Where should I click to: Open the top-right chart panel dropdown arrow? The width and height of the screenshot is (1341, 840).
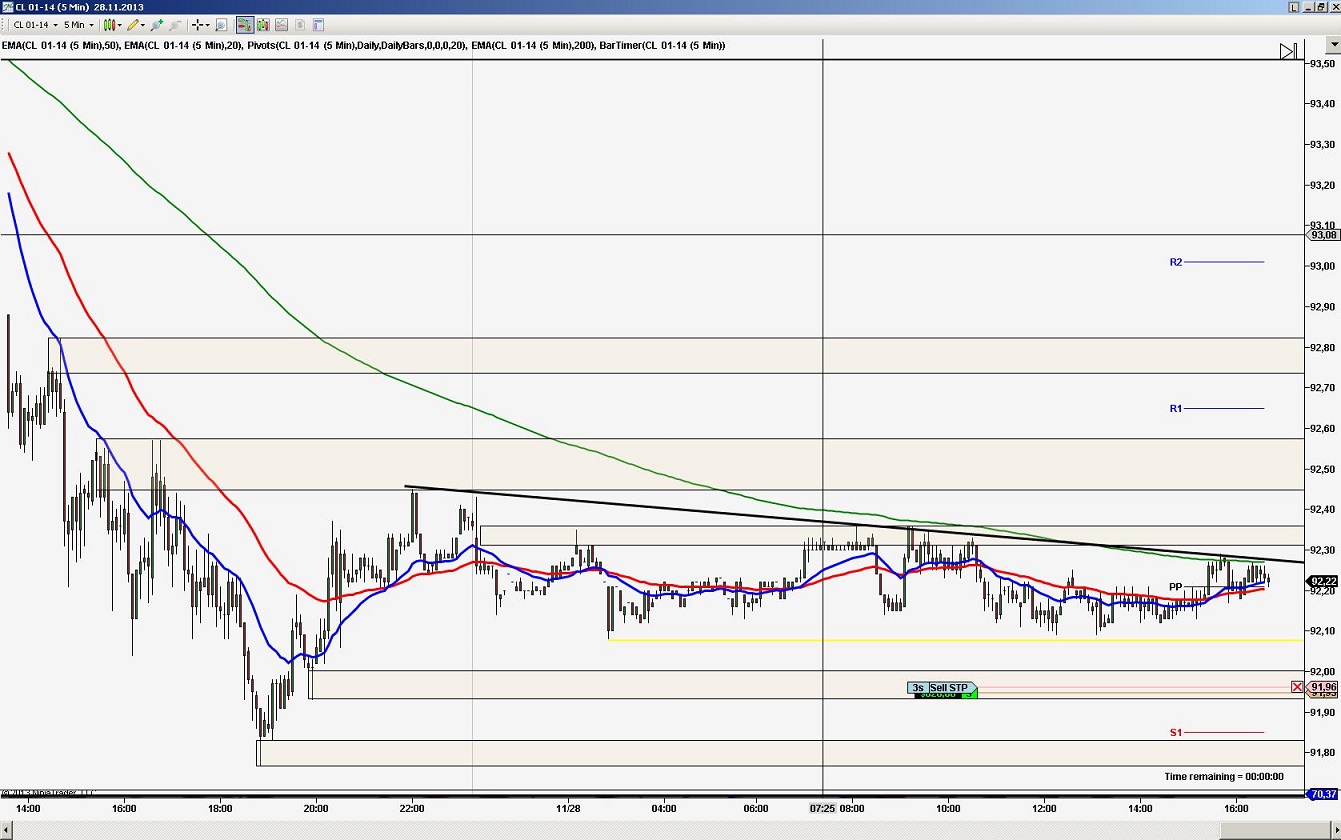(x=1333, y=44)
